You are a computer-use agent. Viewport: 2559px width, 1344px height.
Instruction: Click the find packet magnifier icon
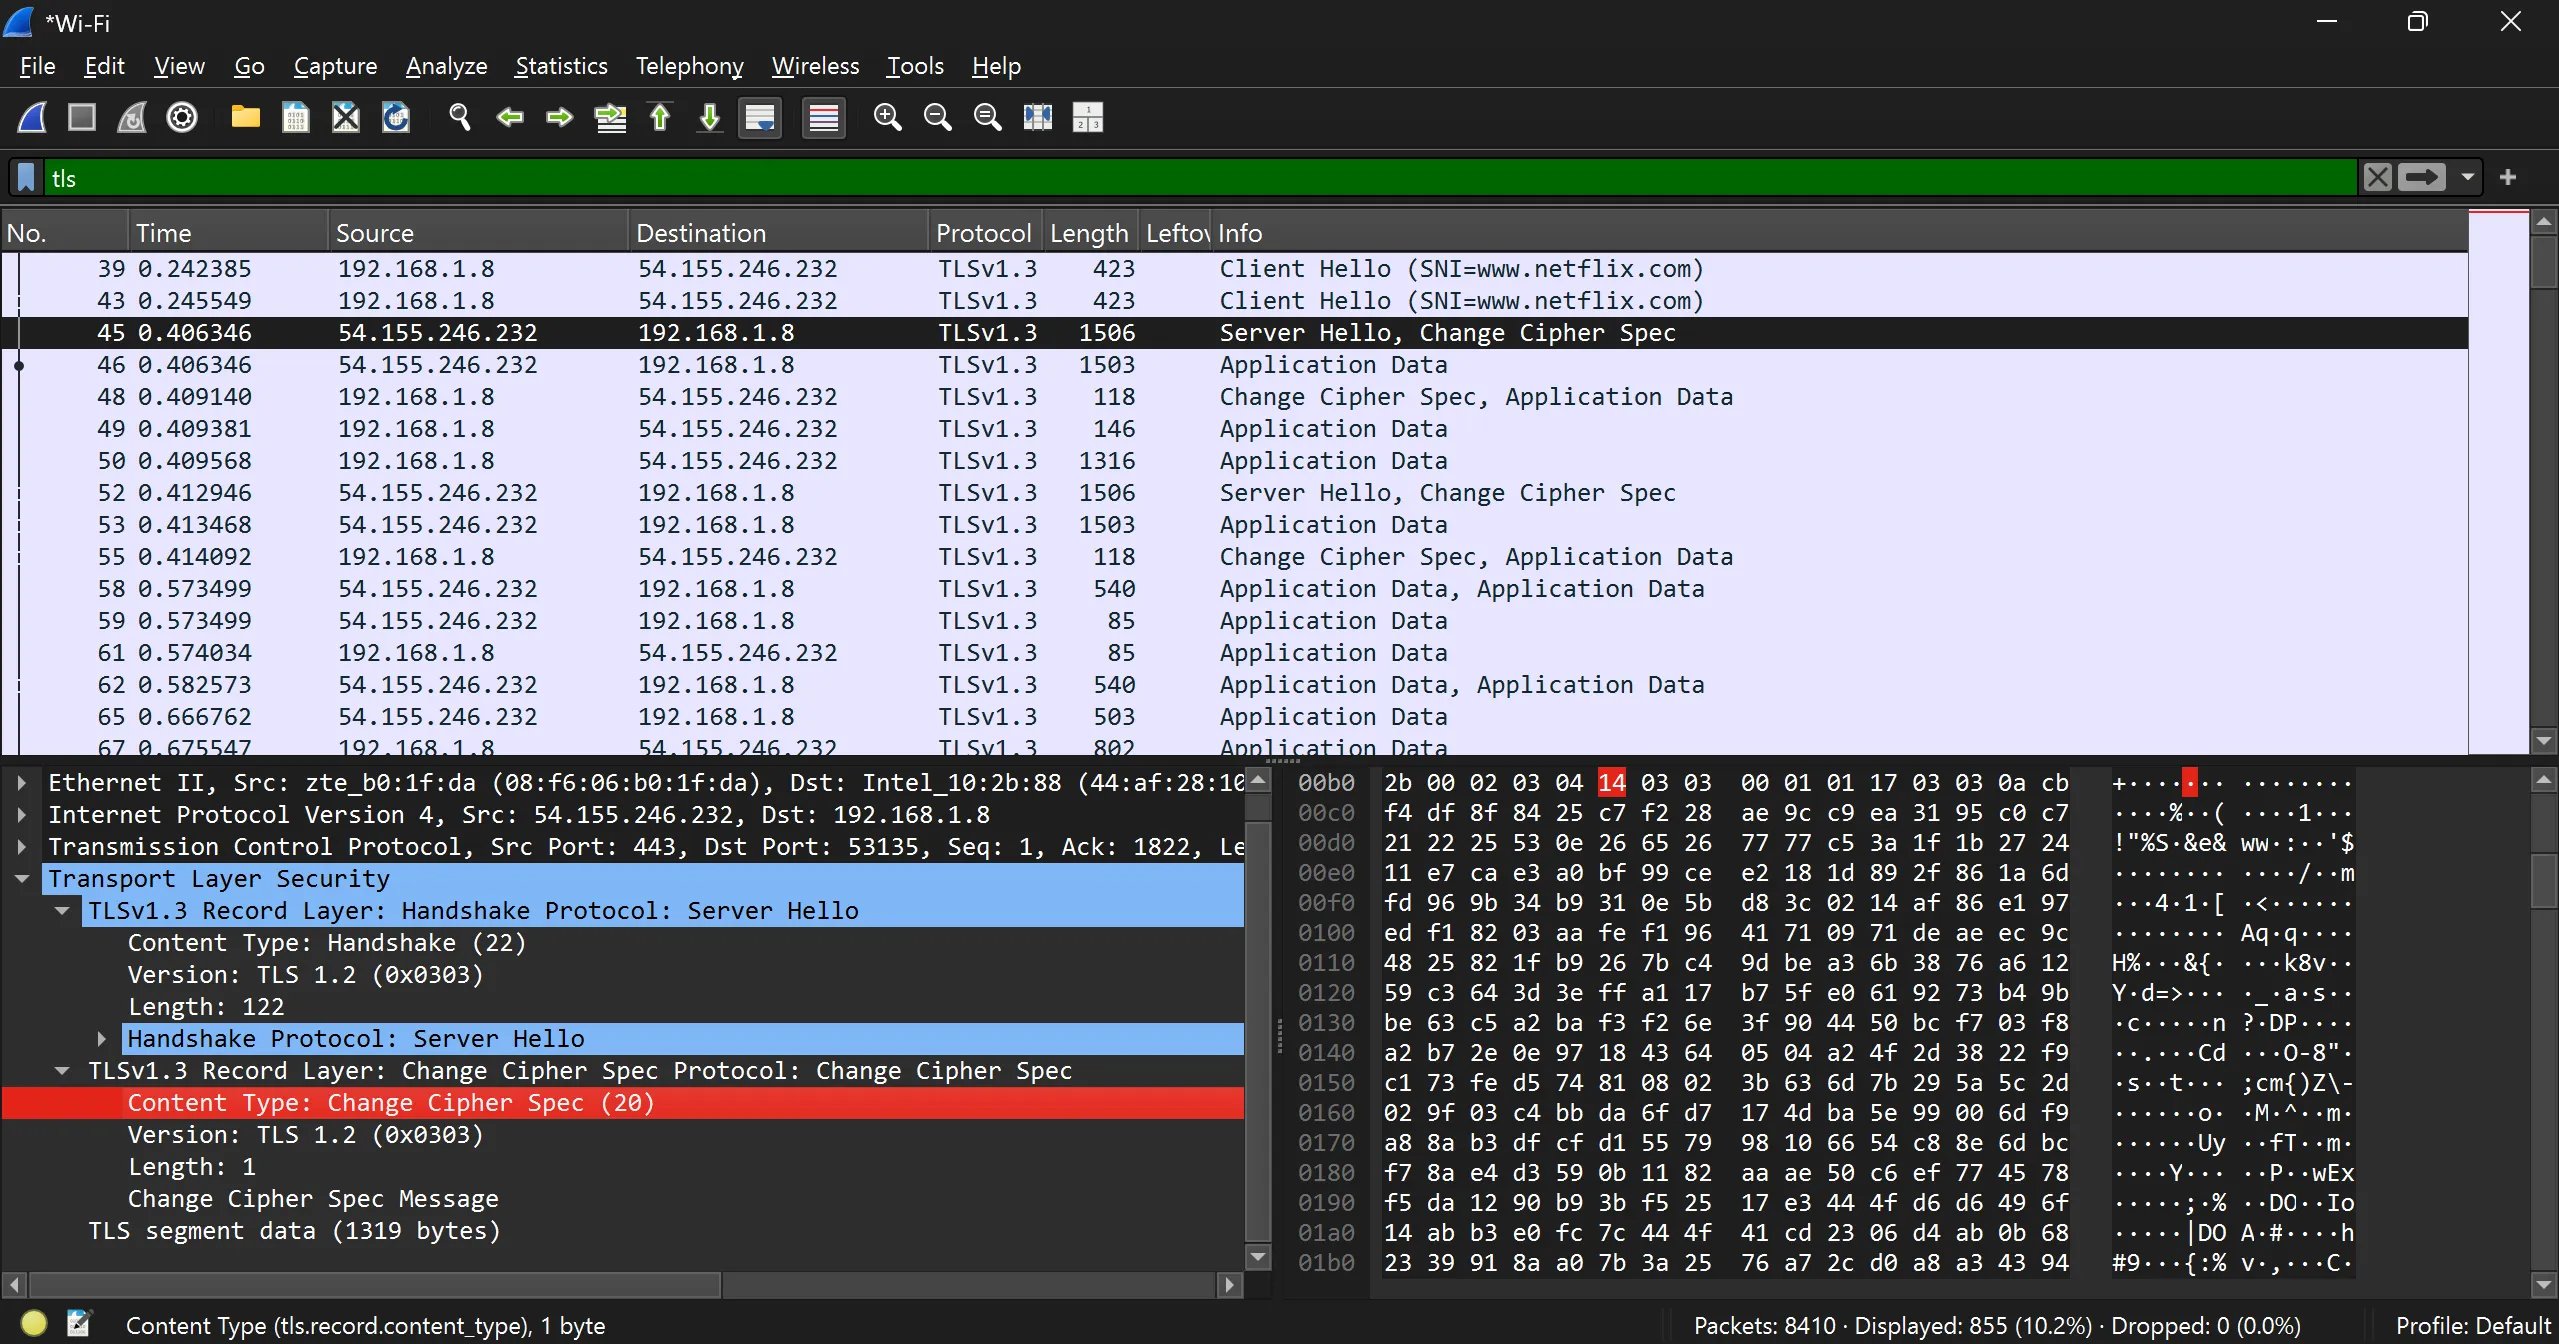459,118
